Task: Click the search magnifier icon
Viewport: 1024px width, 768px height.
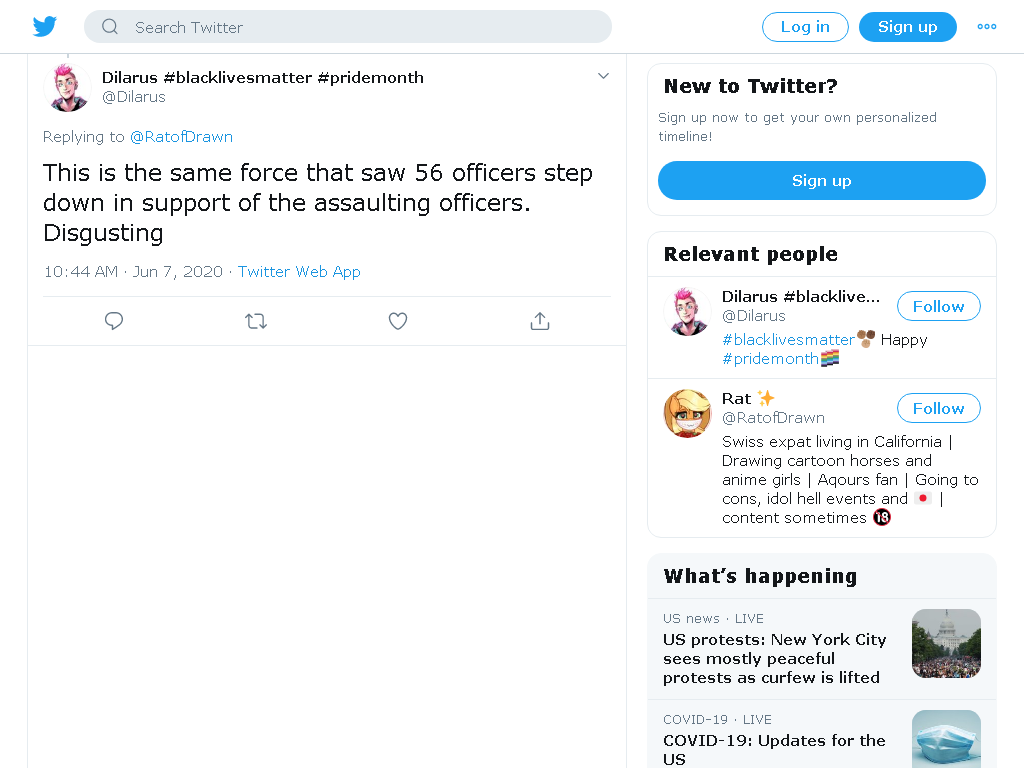Action: 110,27
